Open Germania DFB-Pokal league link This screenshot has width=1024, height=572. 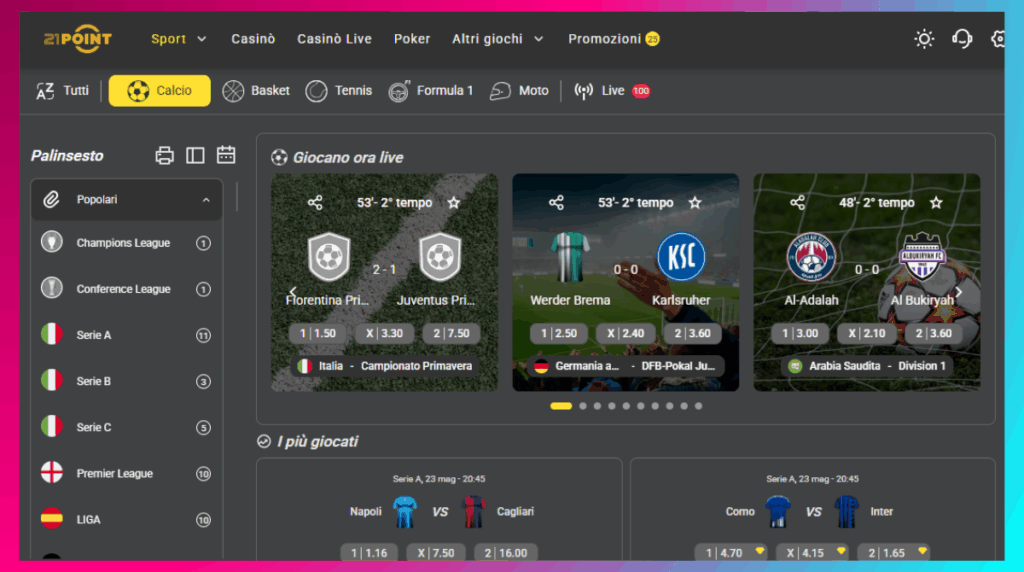pos(626,366)
